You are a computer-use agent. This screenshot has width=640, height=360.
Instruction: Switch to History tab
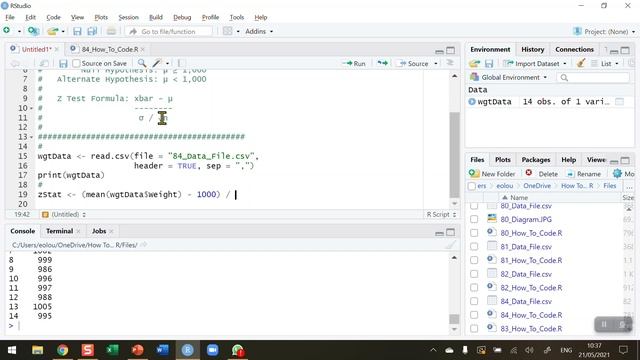coord(533,49)
